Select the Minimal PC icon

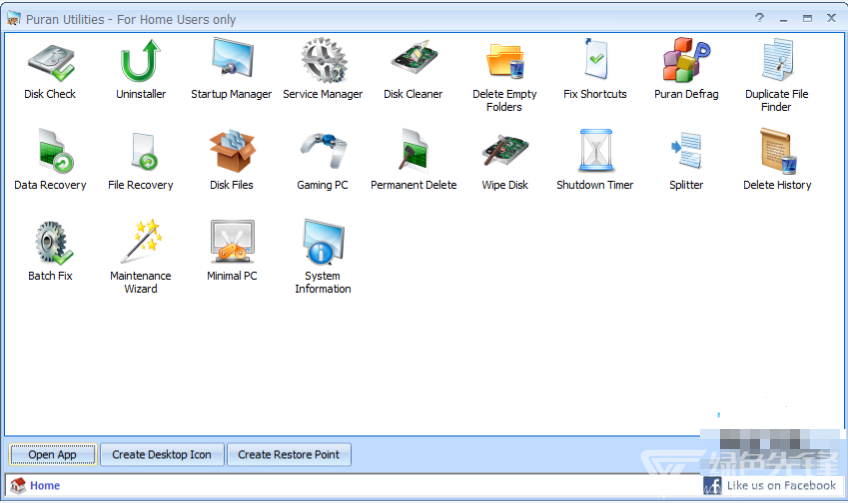(233, 241)
